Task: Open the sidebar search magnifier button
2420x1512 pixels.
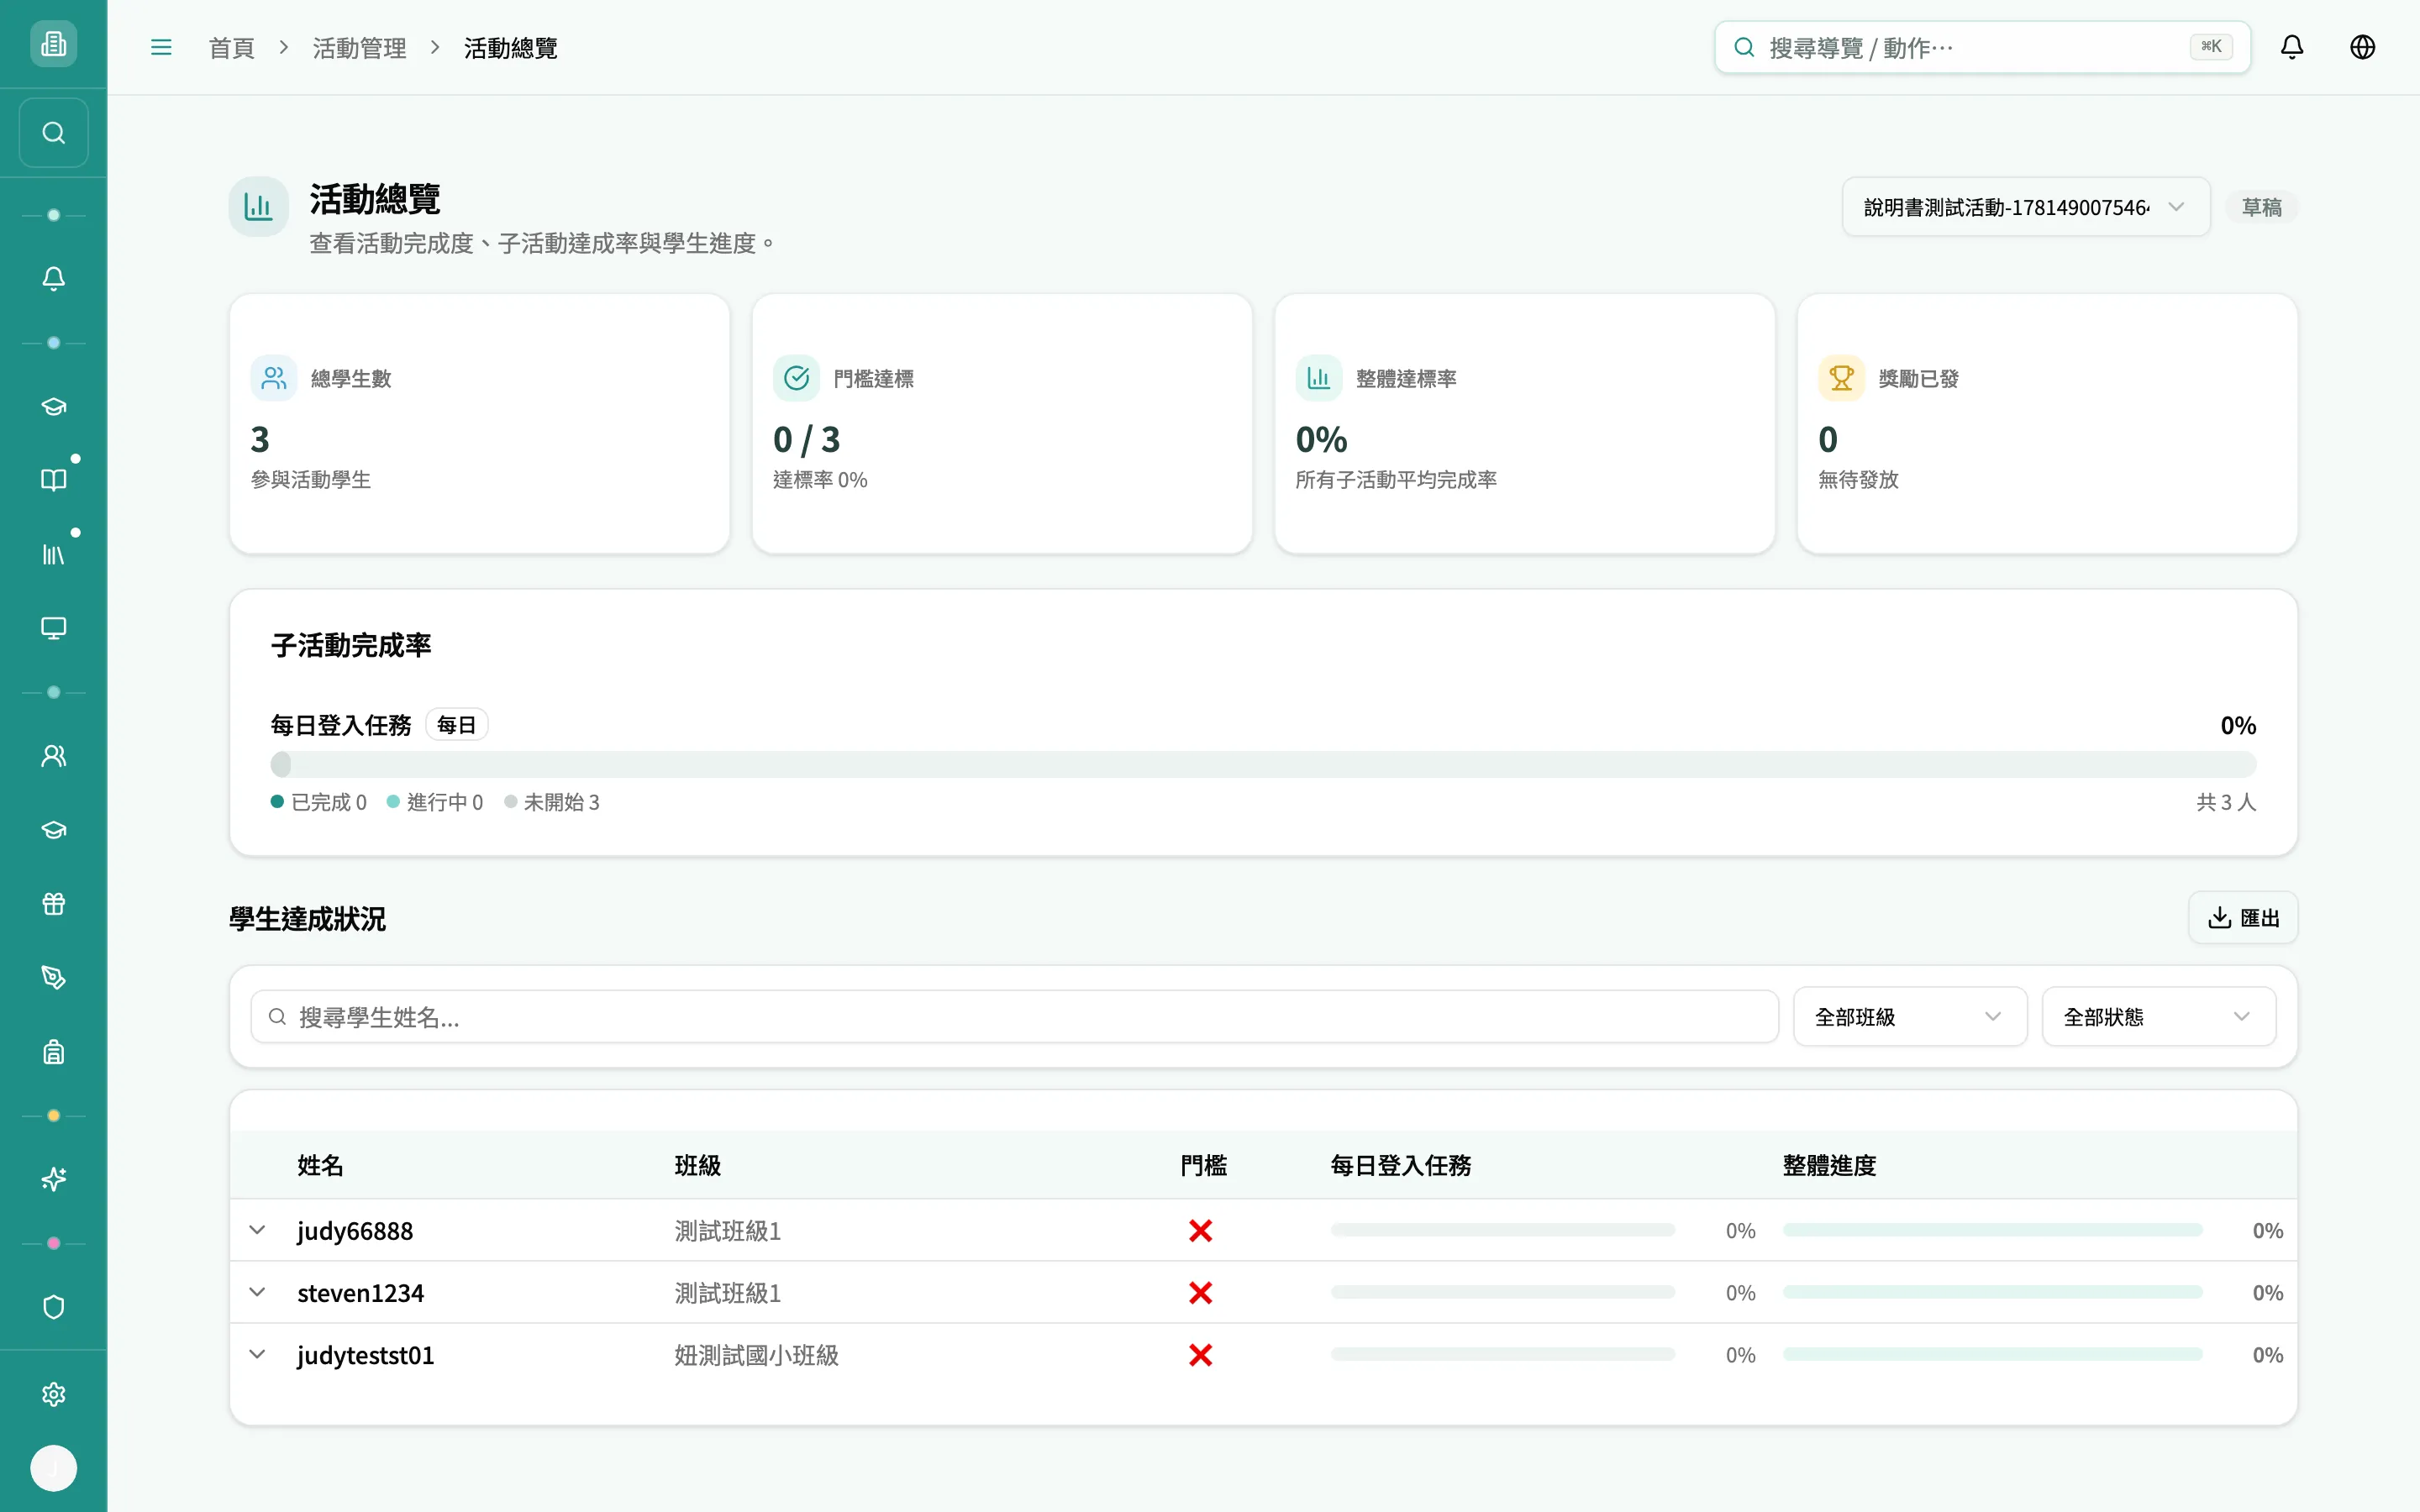Action: tap(53, 133)
